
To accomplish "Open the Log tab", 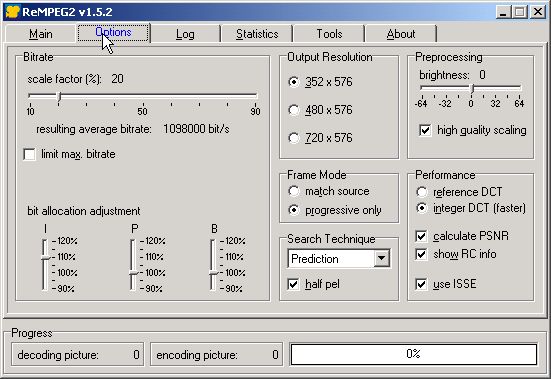I will [185, 34].
